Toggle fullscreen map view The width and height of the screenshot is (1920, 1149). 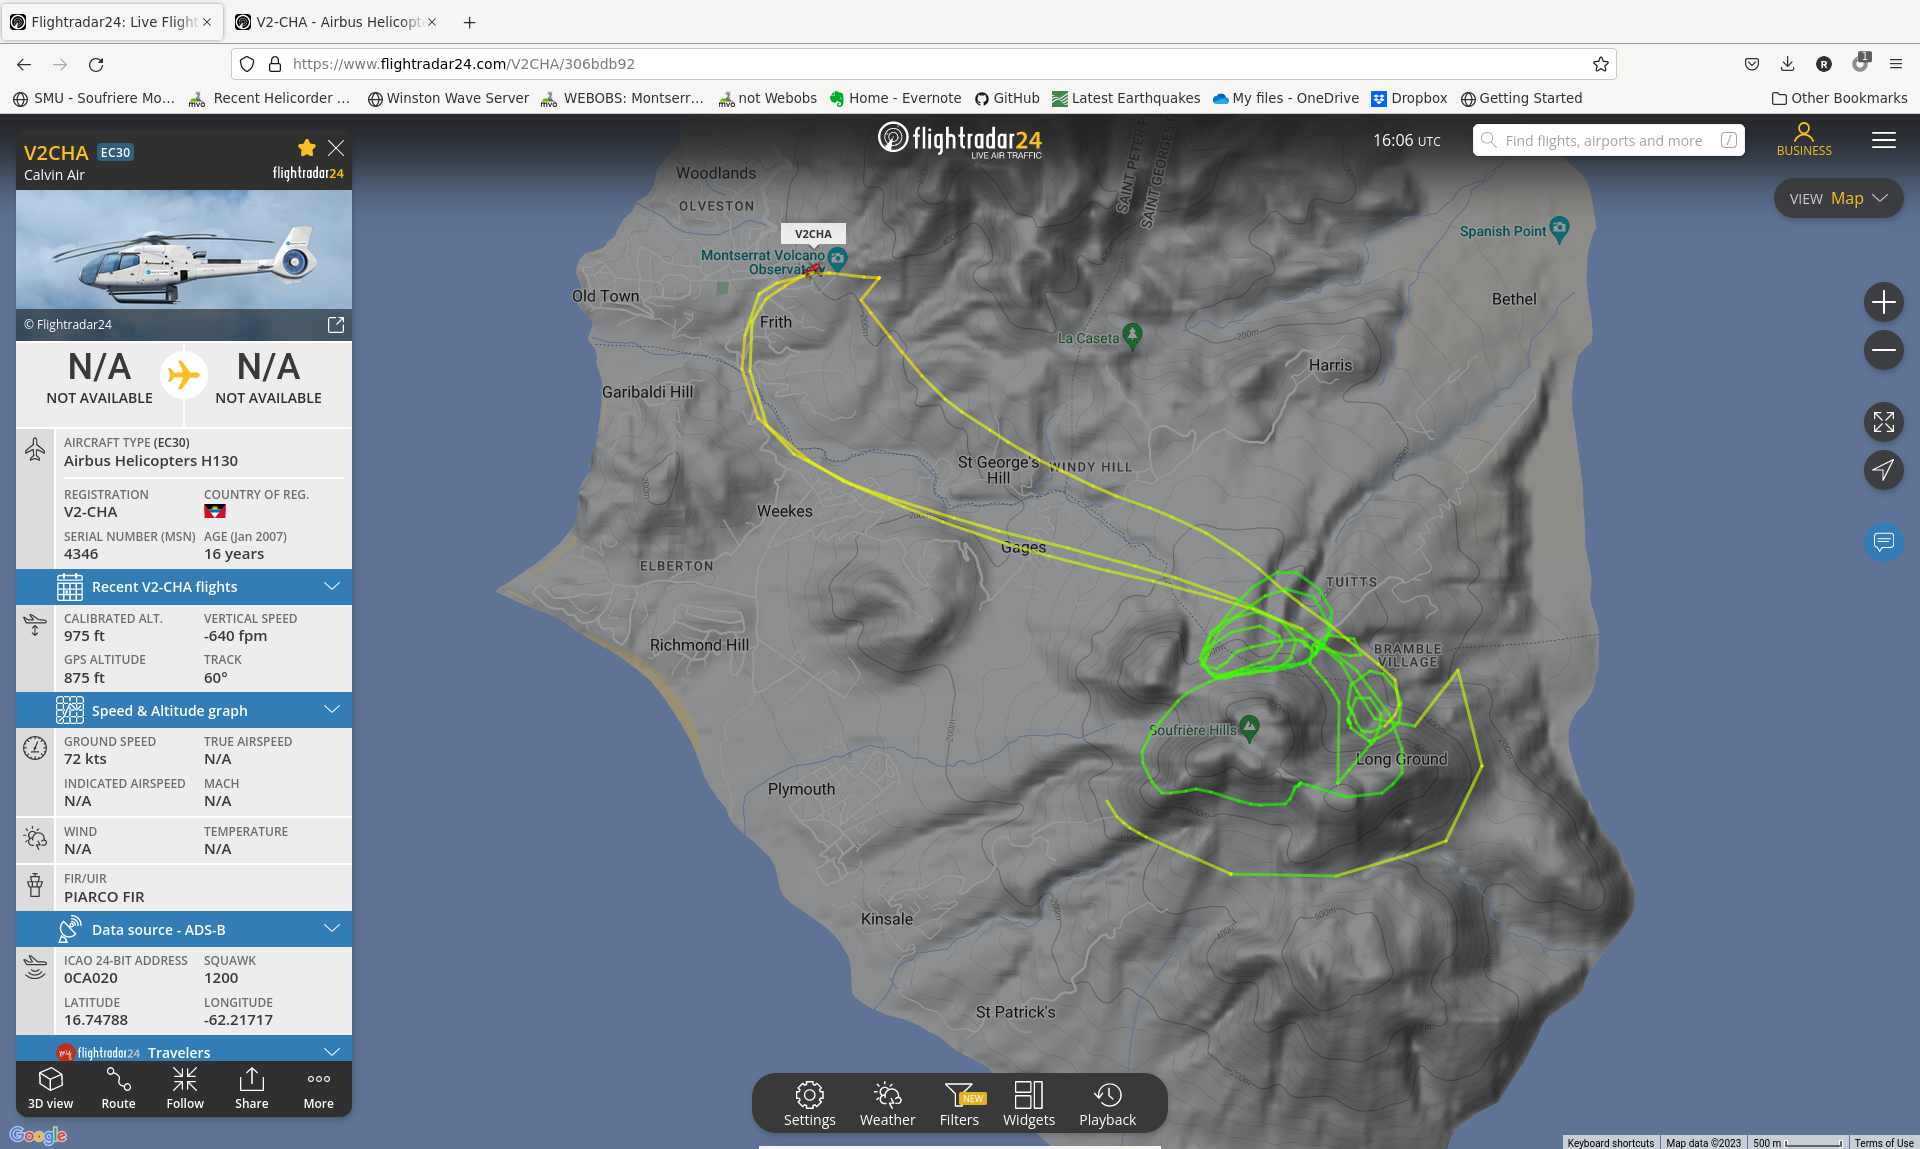click(1883, 422)
